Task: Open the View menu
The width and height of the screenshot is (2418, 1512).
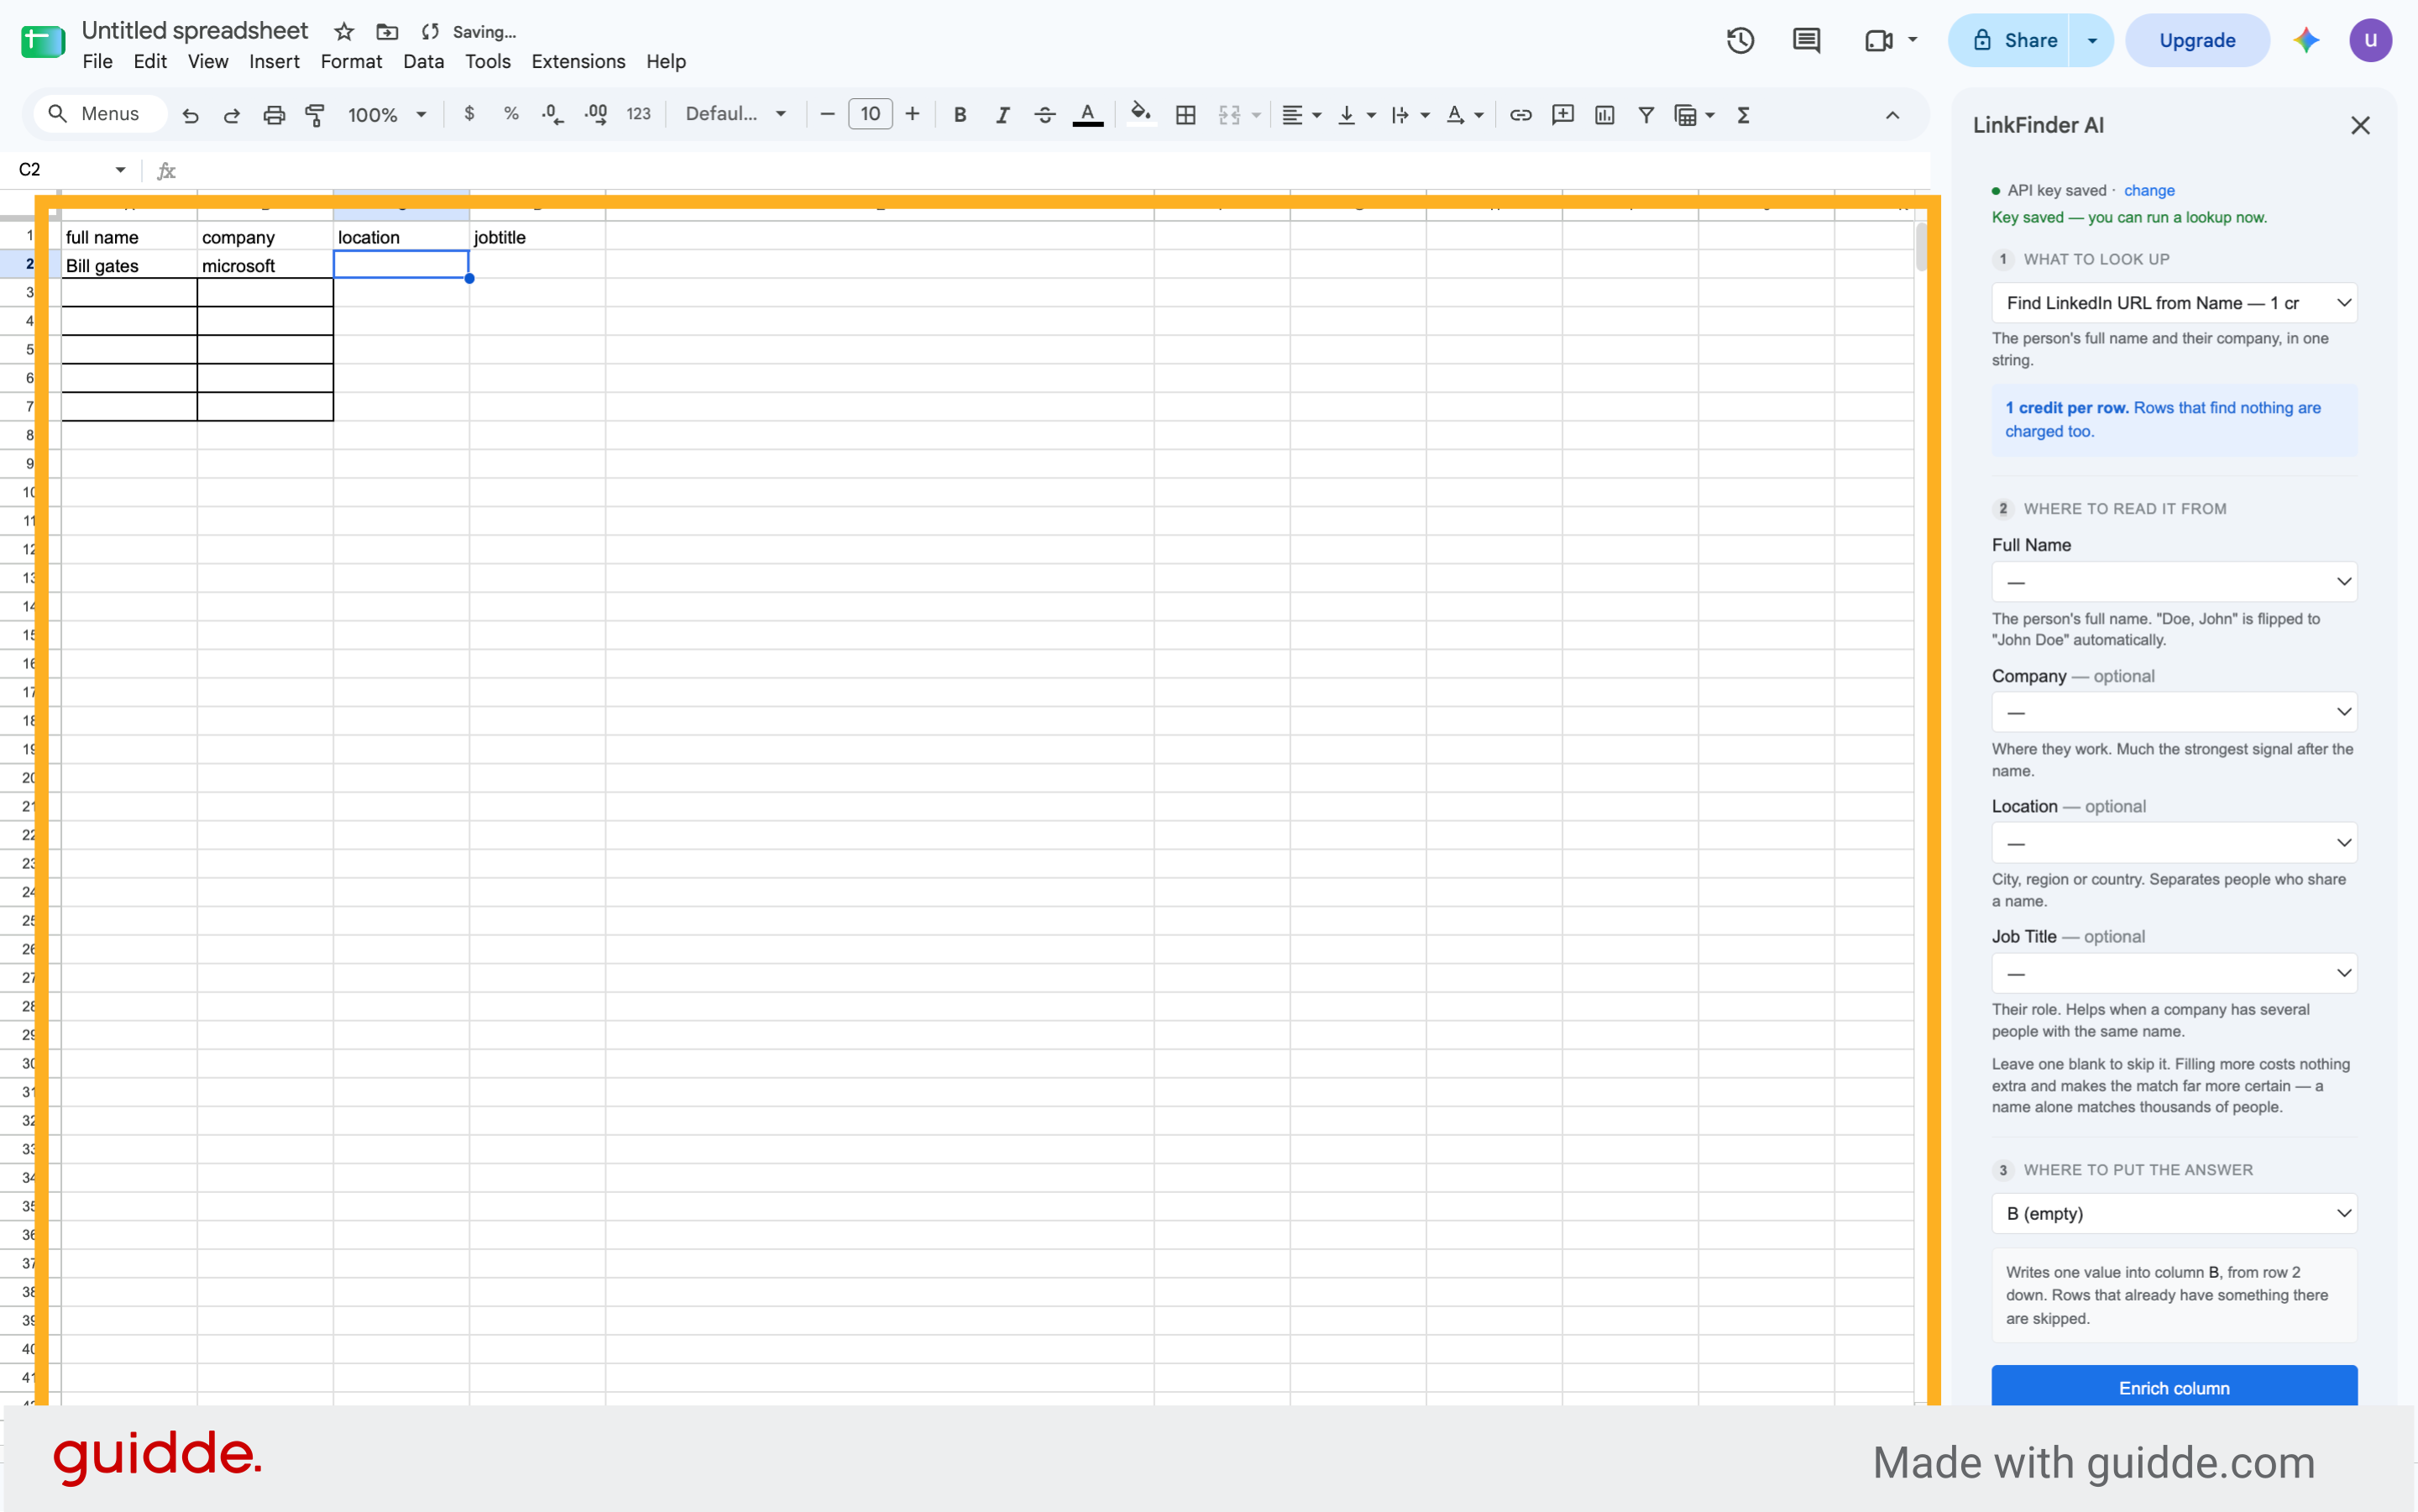Action: pos(208,62)
